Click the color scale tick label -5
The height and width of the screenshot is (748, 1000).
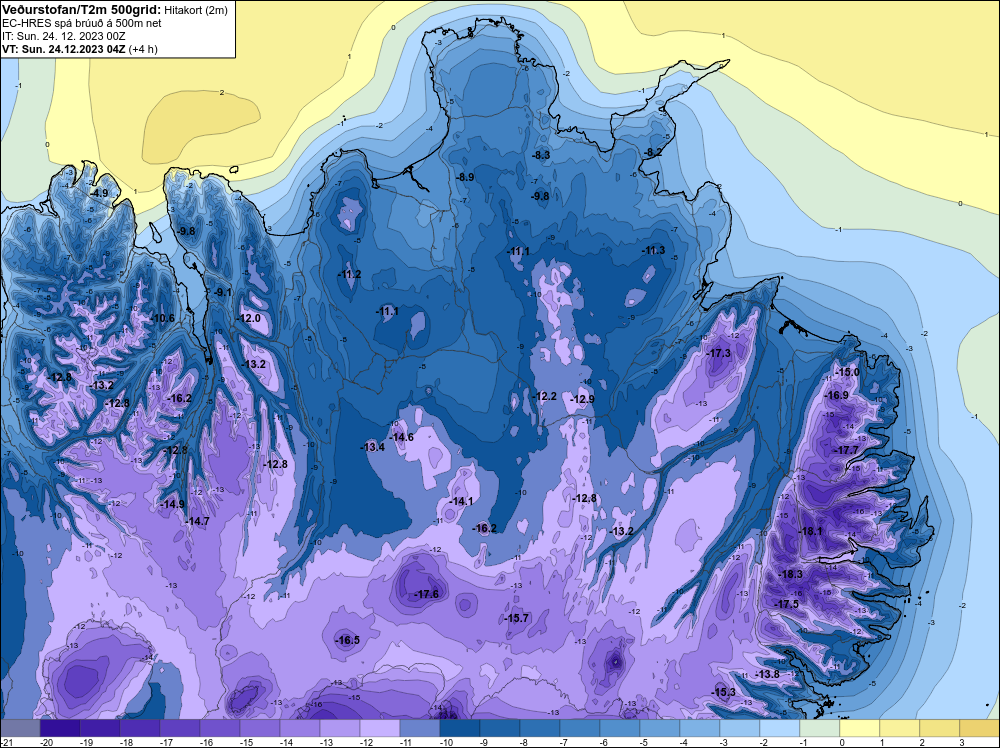click(x=645, y=742)
